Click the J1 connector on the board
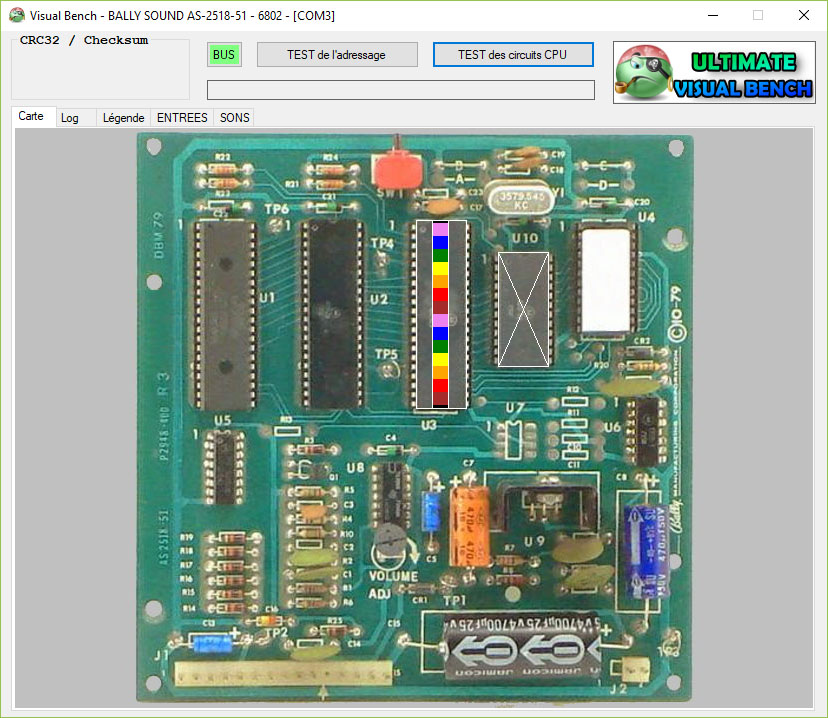828x718 pixels. coord(283,673)
